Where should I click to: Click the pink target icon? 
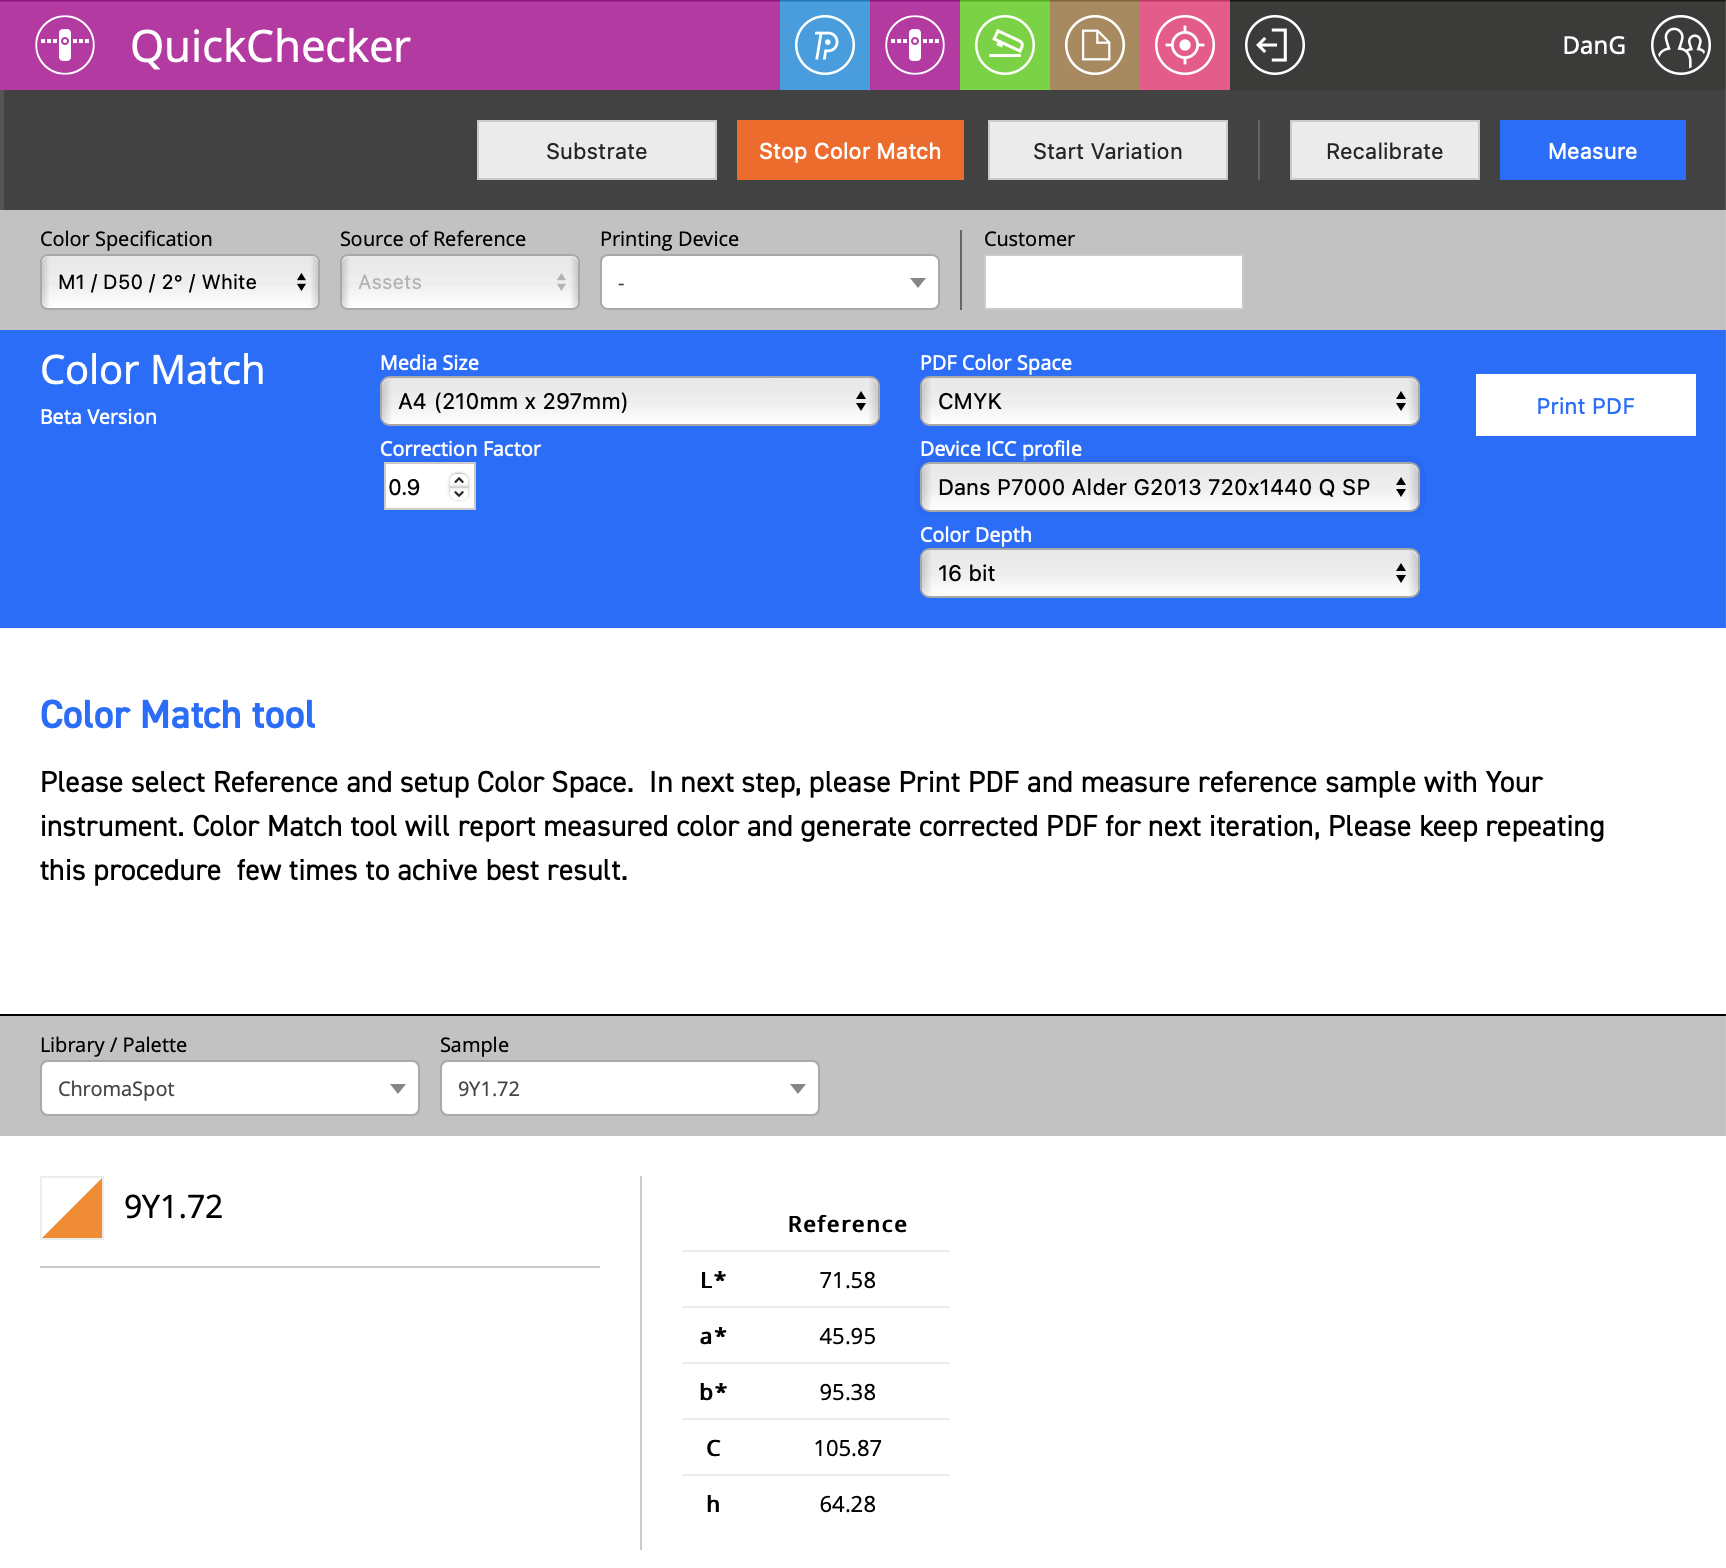coord(1184,45)
